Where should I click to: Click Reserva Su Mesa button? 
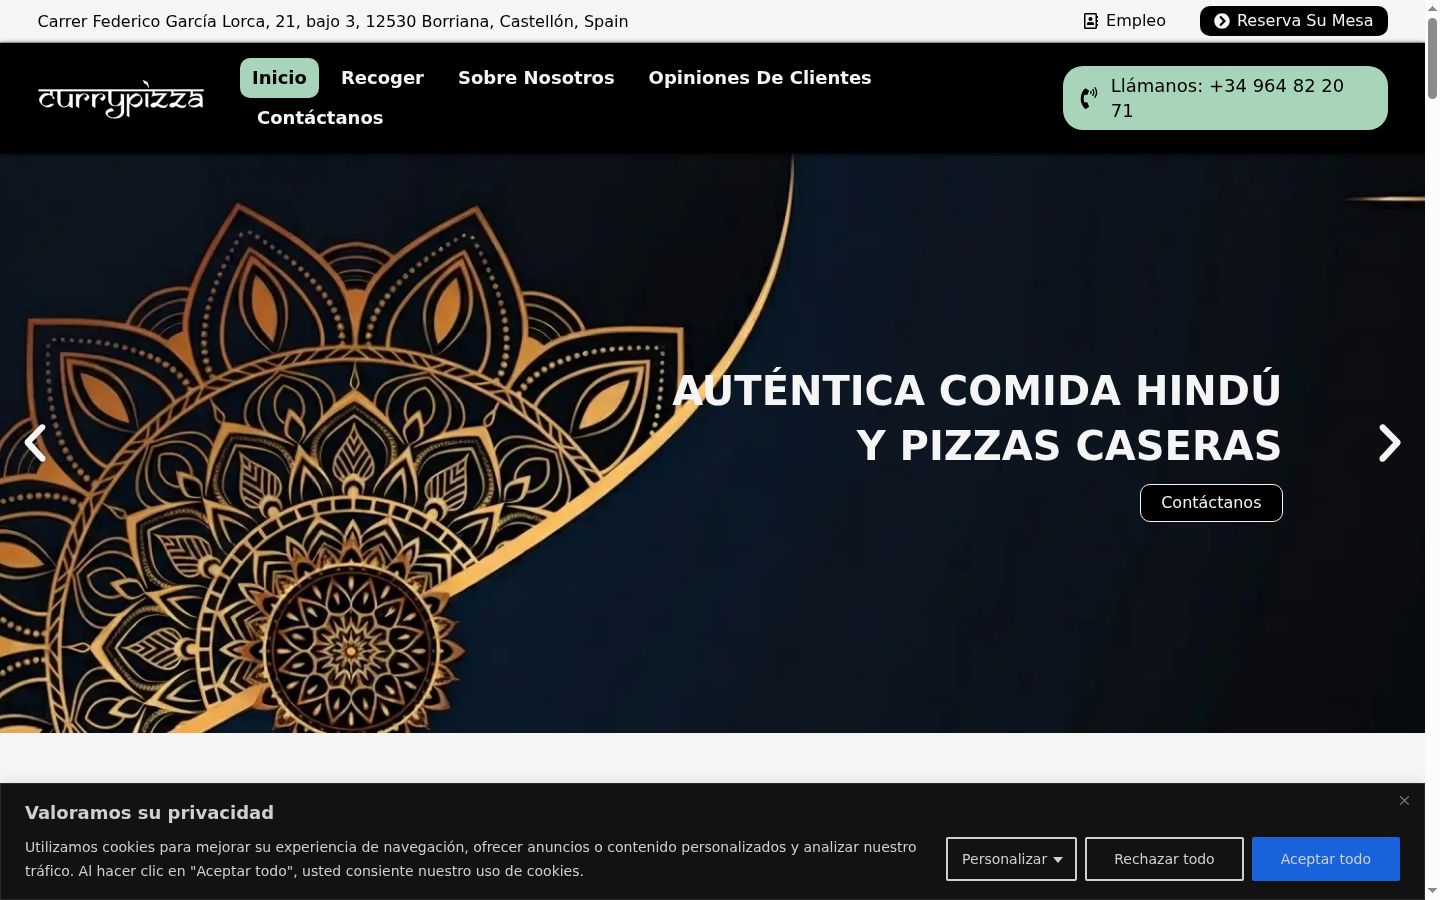pos(1294,20)
